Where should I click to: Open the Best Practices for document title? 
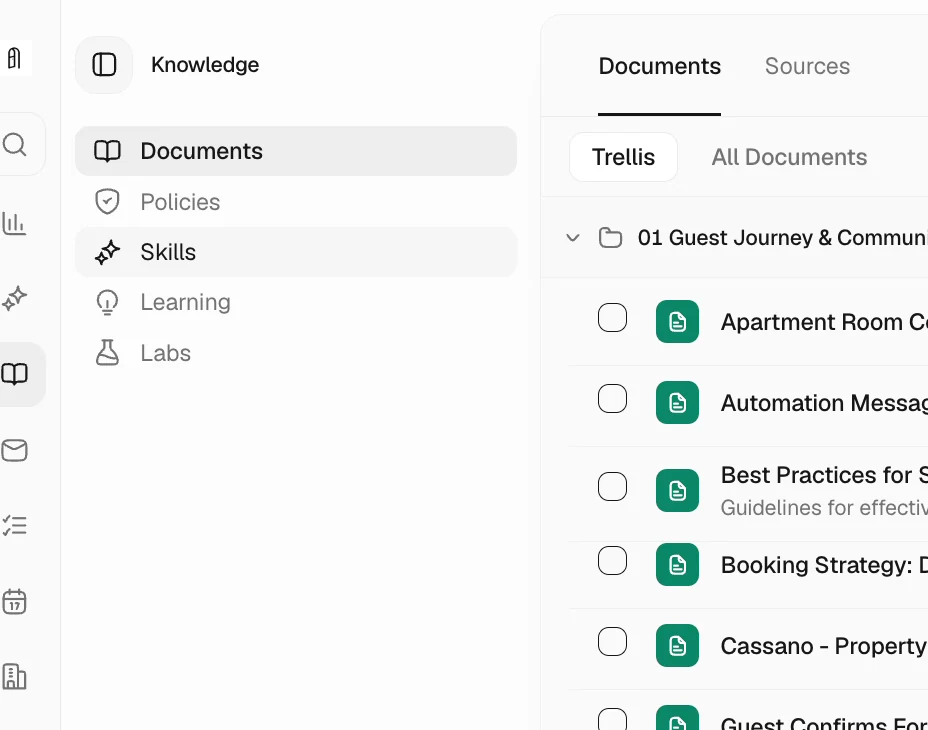824,475
